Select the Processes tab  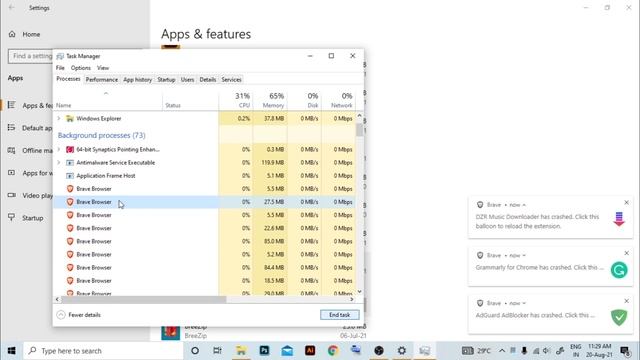tap(68, 79)
